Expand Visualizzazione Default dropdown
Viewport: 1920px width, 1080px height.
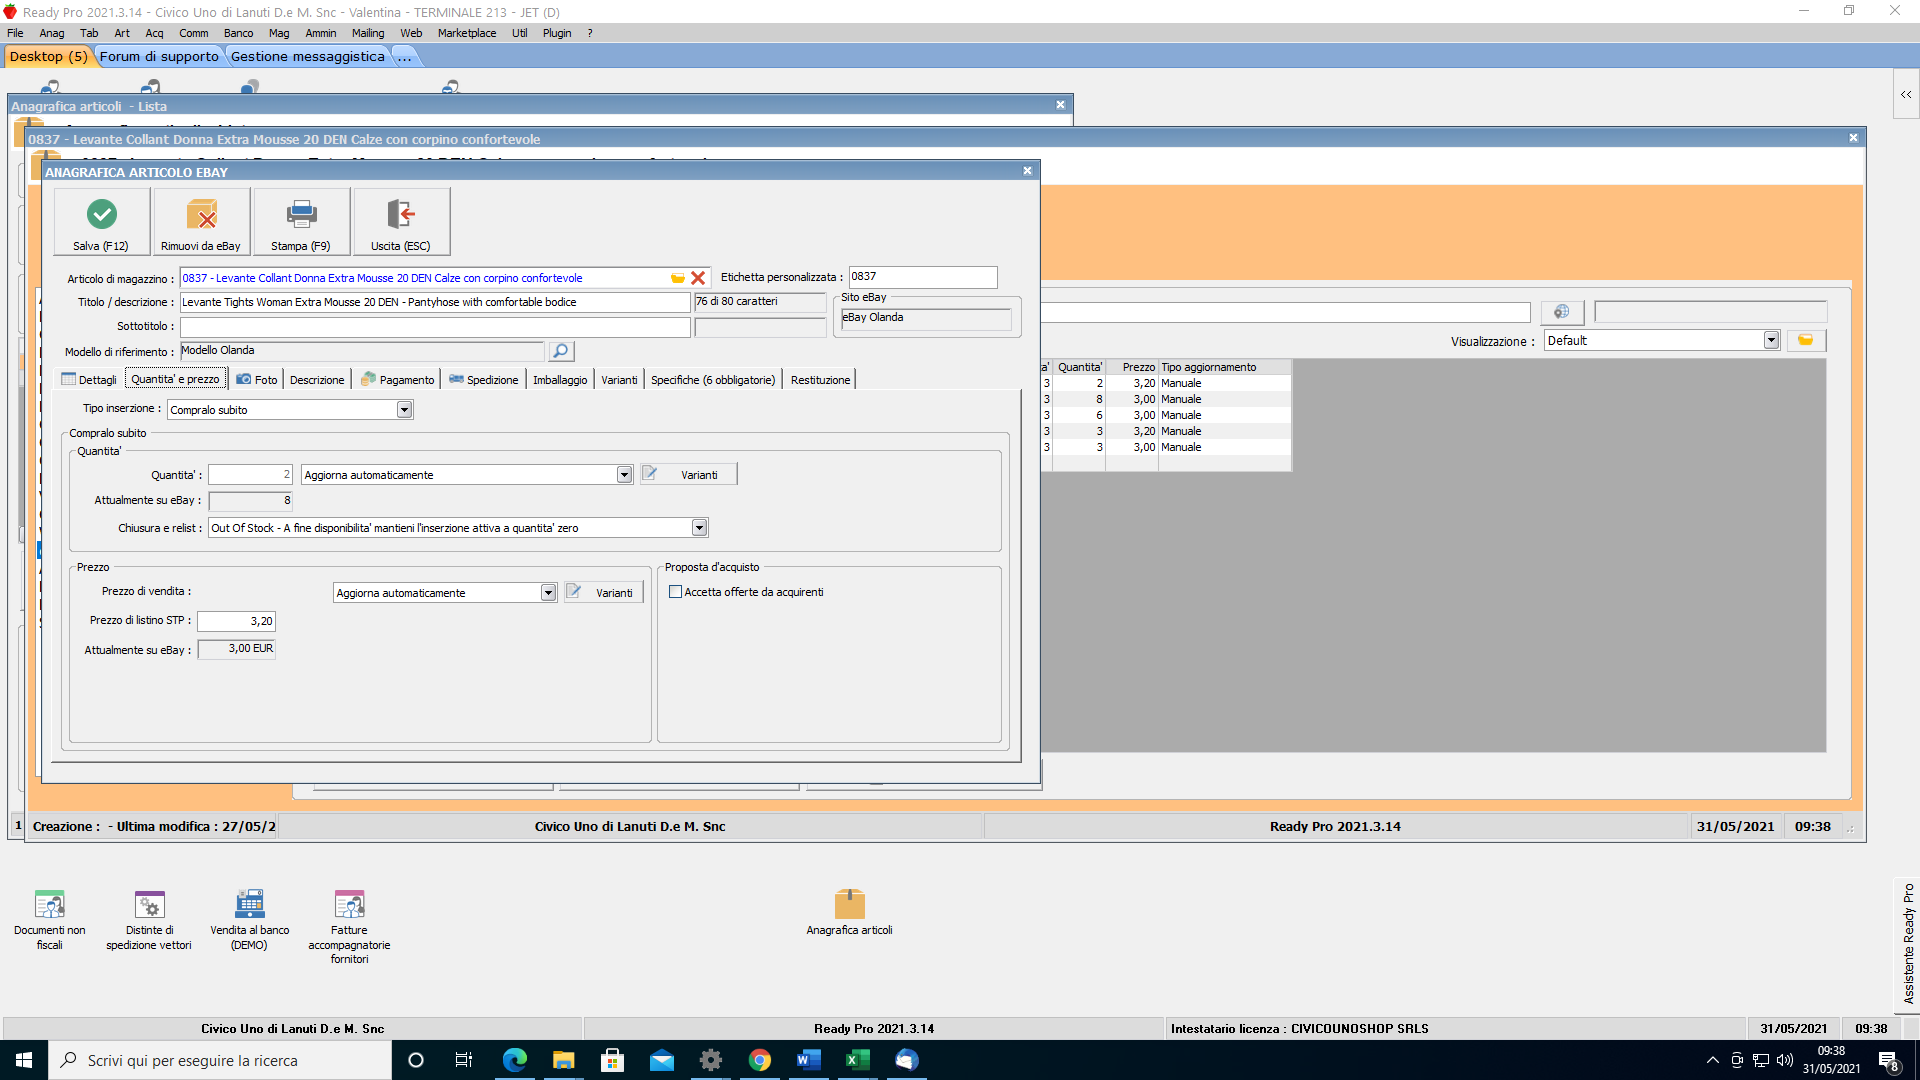pos(1772,341)
